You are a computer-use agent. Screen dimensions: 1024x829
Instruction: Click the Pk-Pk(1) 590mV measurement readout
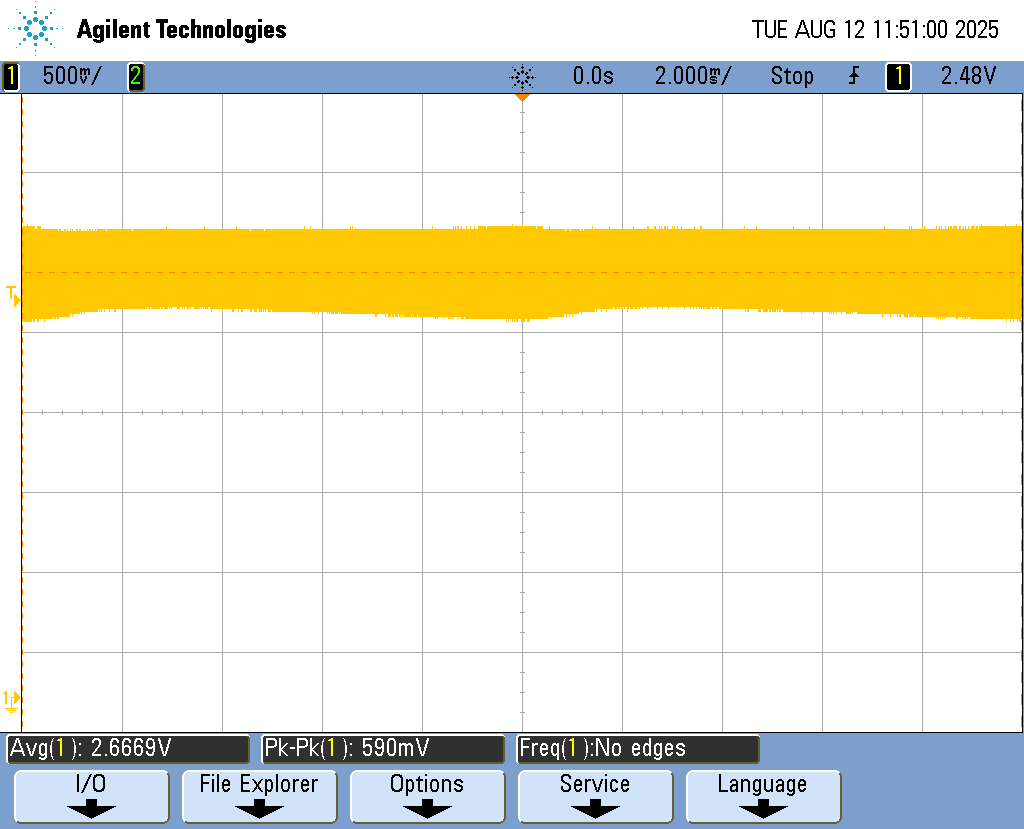382,748
